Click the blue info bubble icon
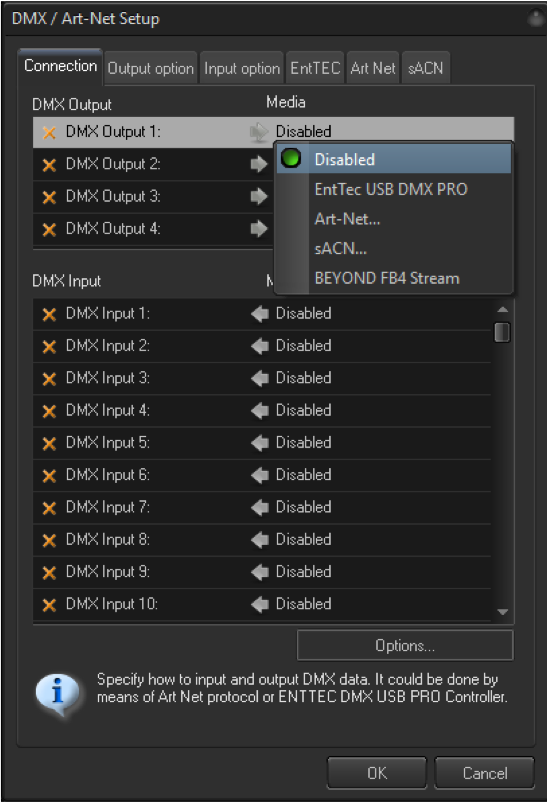 coord(57,693)
